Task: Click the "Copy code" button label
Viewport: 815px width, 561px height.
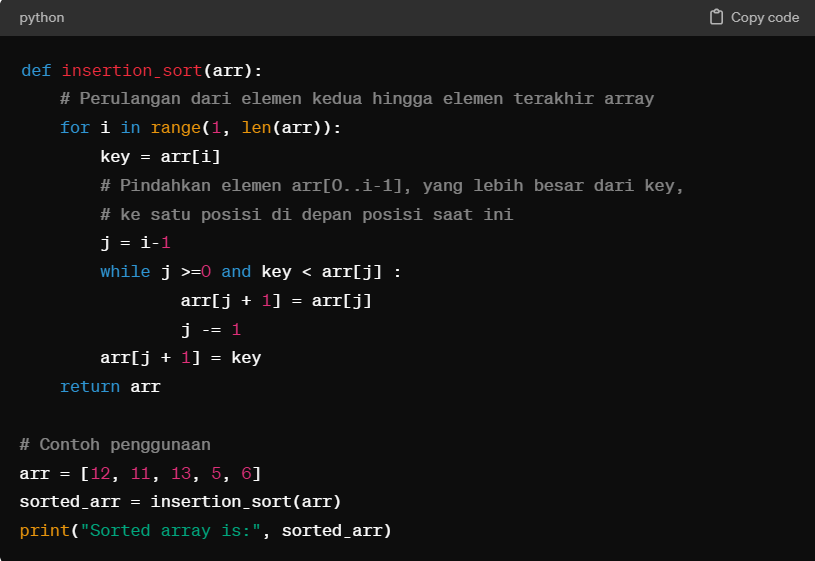Action: (x=765, y=18)
